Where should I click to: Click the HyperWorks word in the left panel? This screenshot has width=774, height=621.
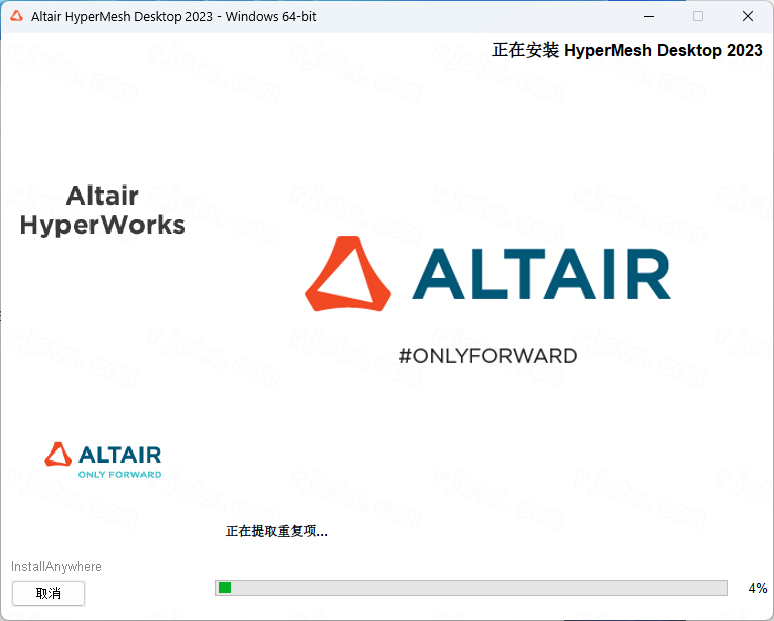point(102,225)
